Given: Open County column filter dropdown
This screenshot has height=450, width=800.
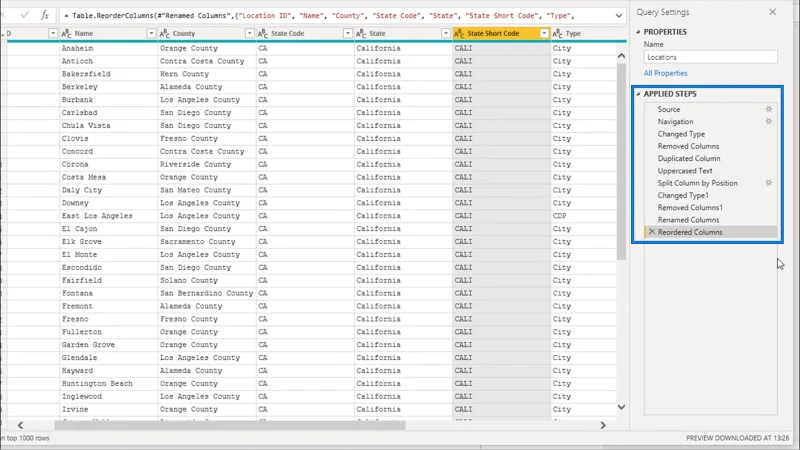Looking at the screenshot, I should coord(249,33).
